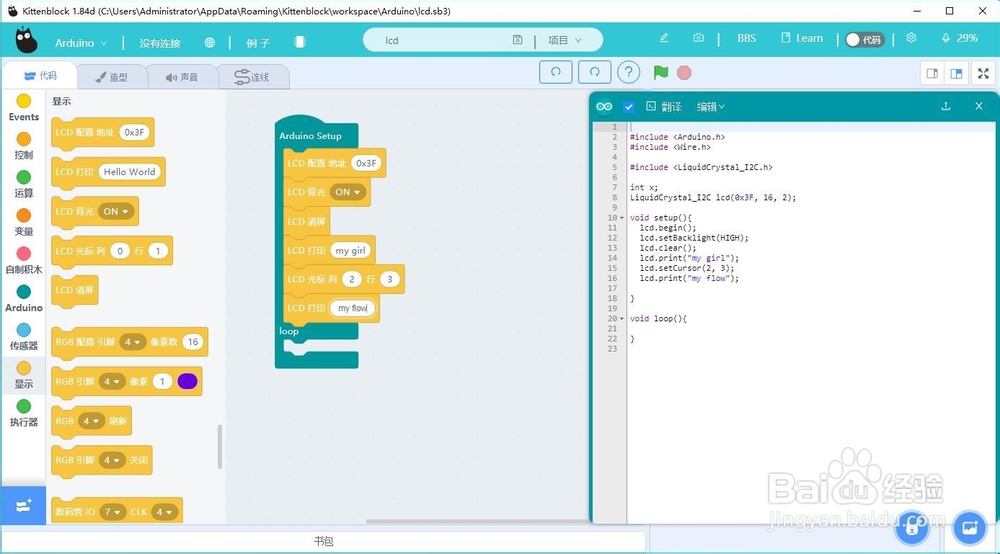The width and height of the screenshot is (1000, 554).
Task: Click the purple color swatch in RGB block
Action: [187, 381]
